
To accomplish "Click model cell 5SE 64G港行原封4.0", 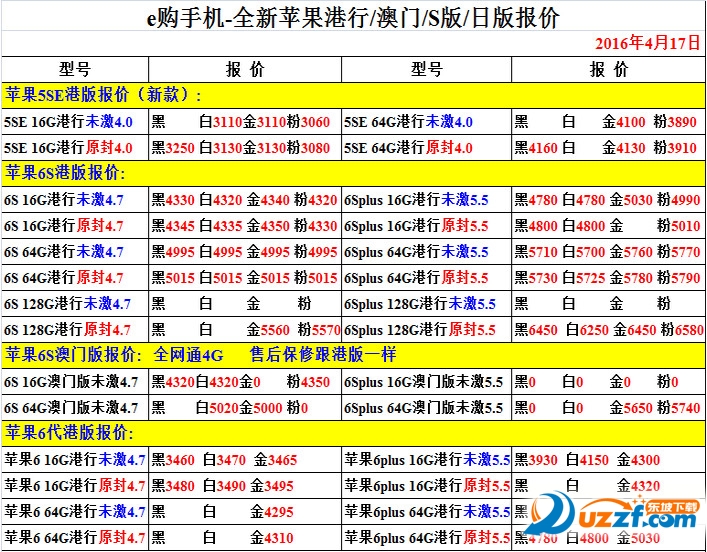I will [x=408, y=147].
